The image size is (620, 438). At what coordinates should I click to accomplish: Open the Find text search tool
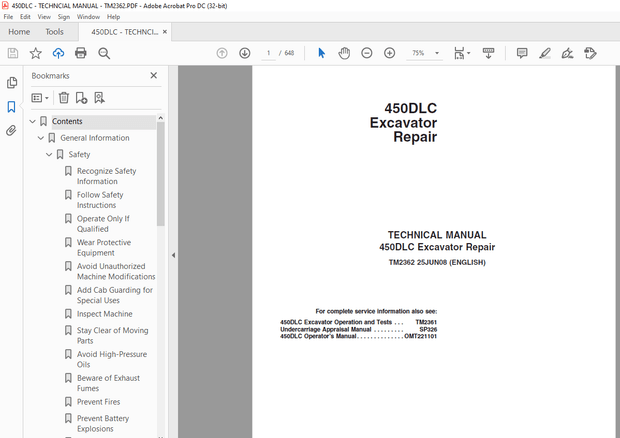104,53
